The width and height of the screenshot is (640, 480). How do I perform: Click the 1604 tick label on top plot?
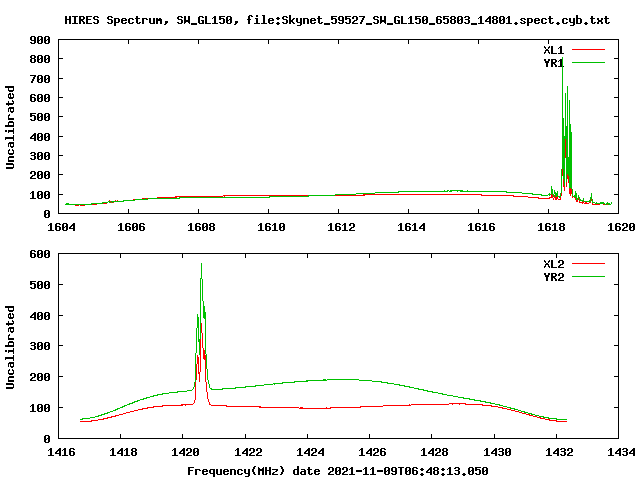point(61,227)
